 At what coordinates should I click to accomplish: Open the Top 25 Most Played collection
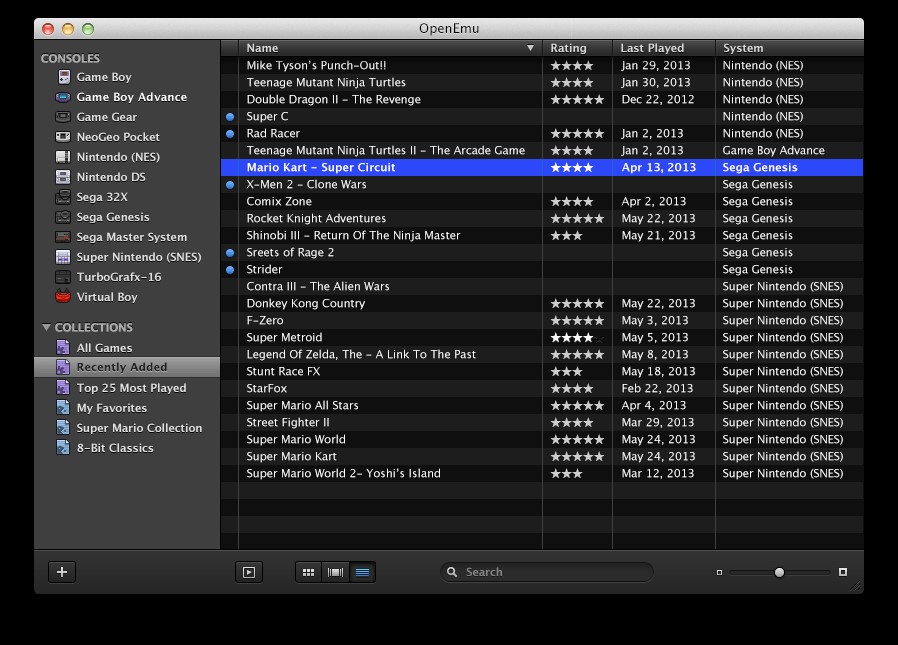(x=131, y=388)
